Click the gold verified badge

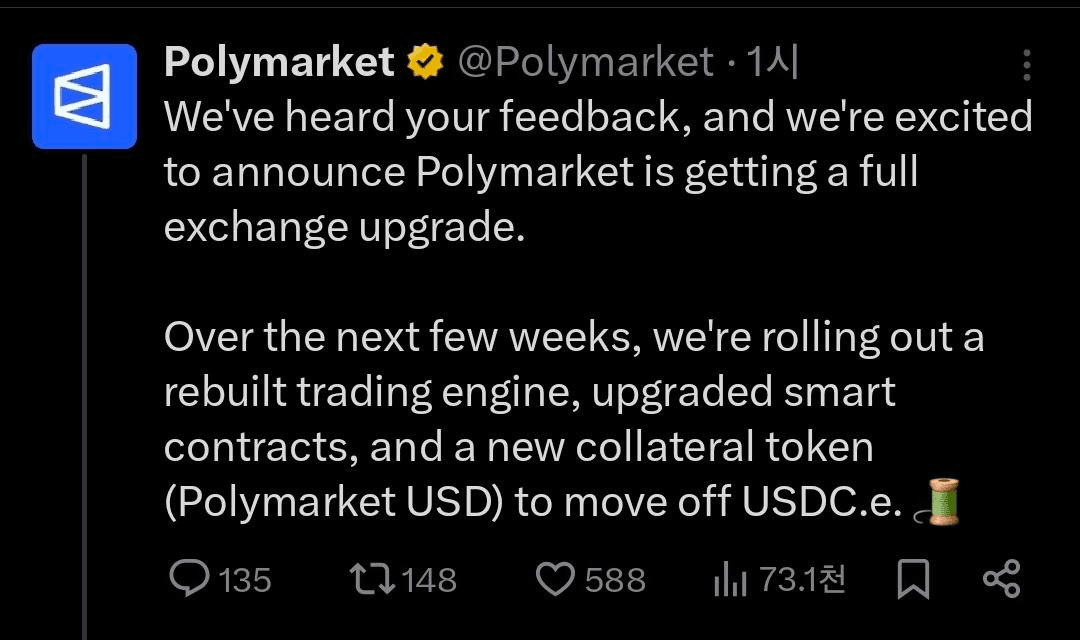point(425,64)
